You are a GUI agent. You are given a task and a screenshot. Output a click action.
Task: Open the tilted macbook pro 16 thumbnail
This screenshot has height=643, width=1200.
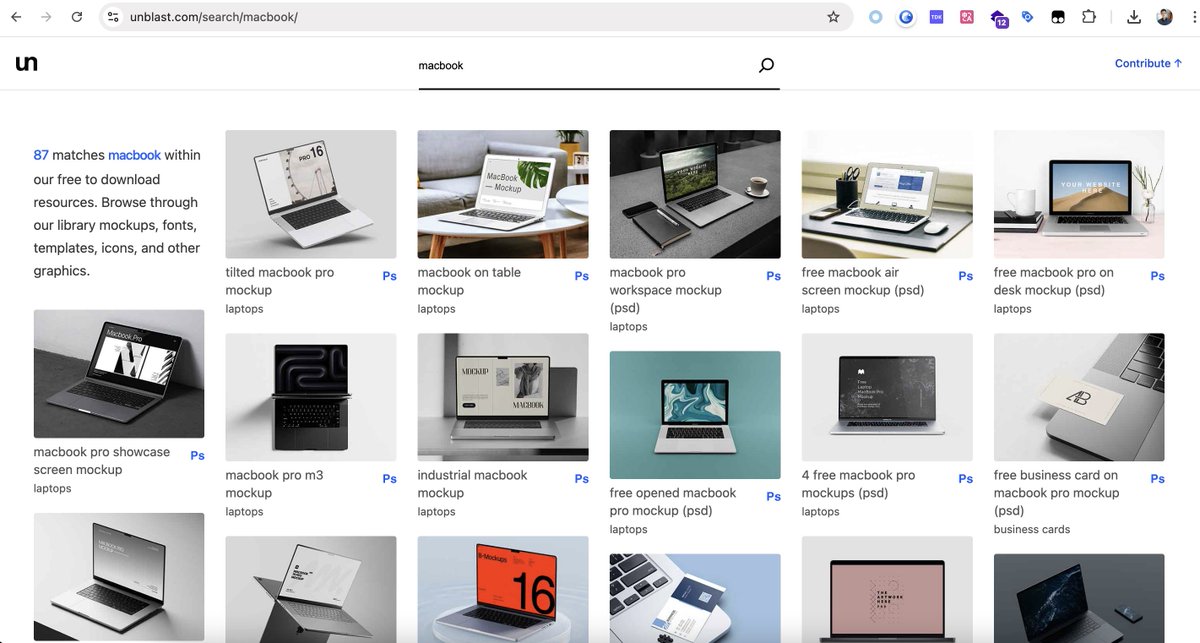(311, 194)
